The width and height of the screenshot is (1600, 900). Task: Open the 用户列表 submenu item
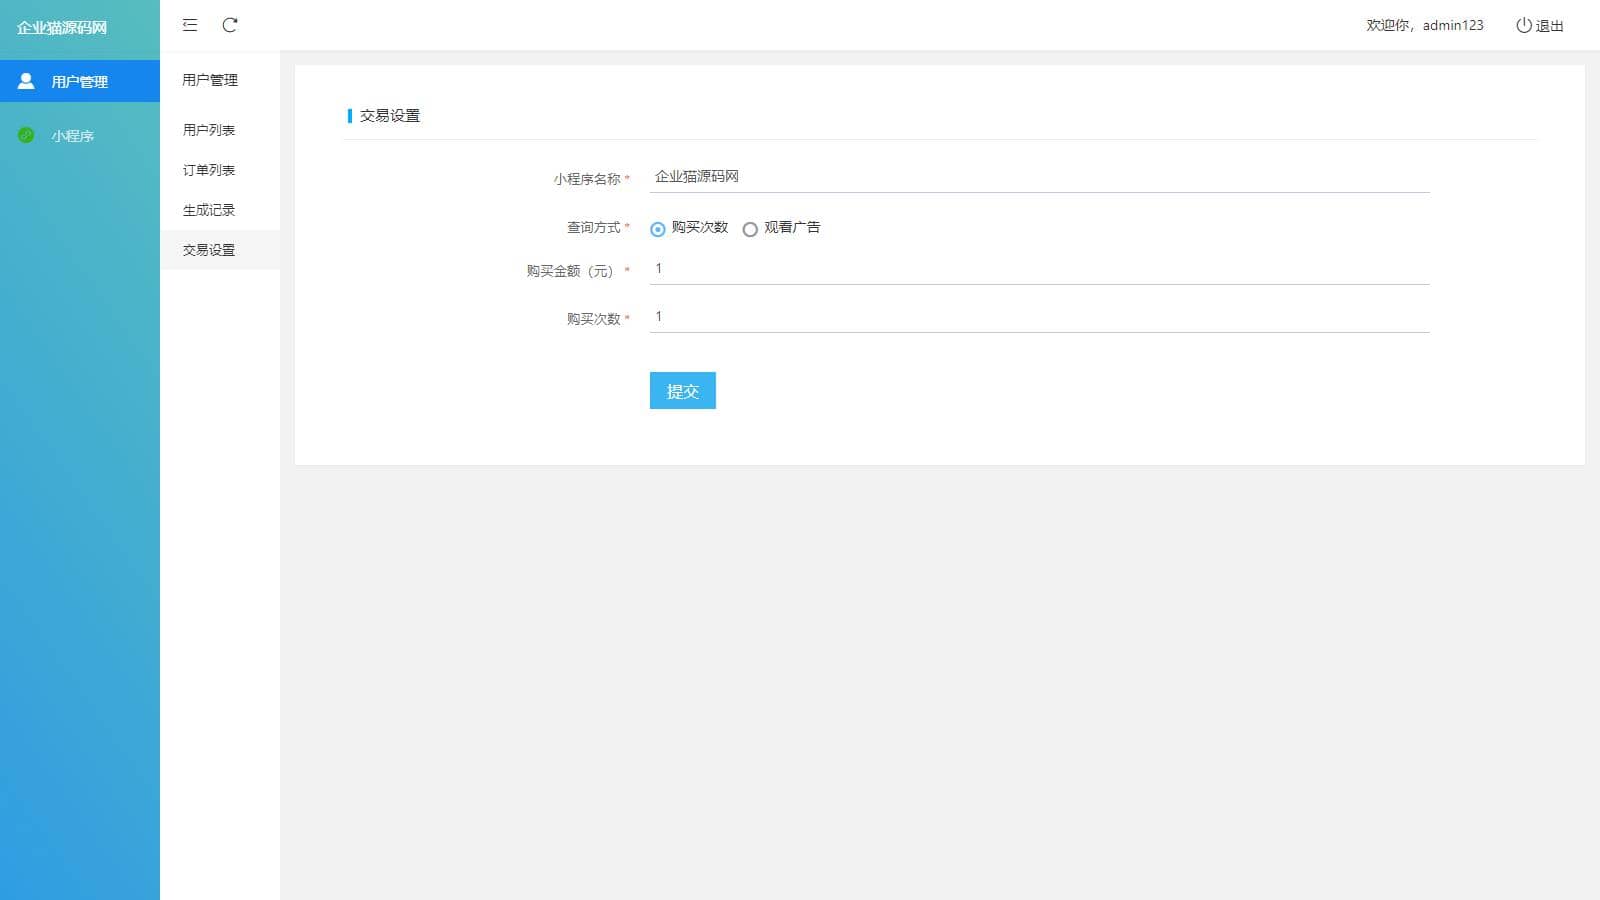pyautogui.click(x=209, y=130)
